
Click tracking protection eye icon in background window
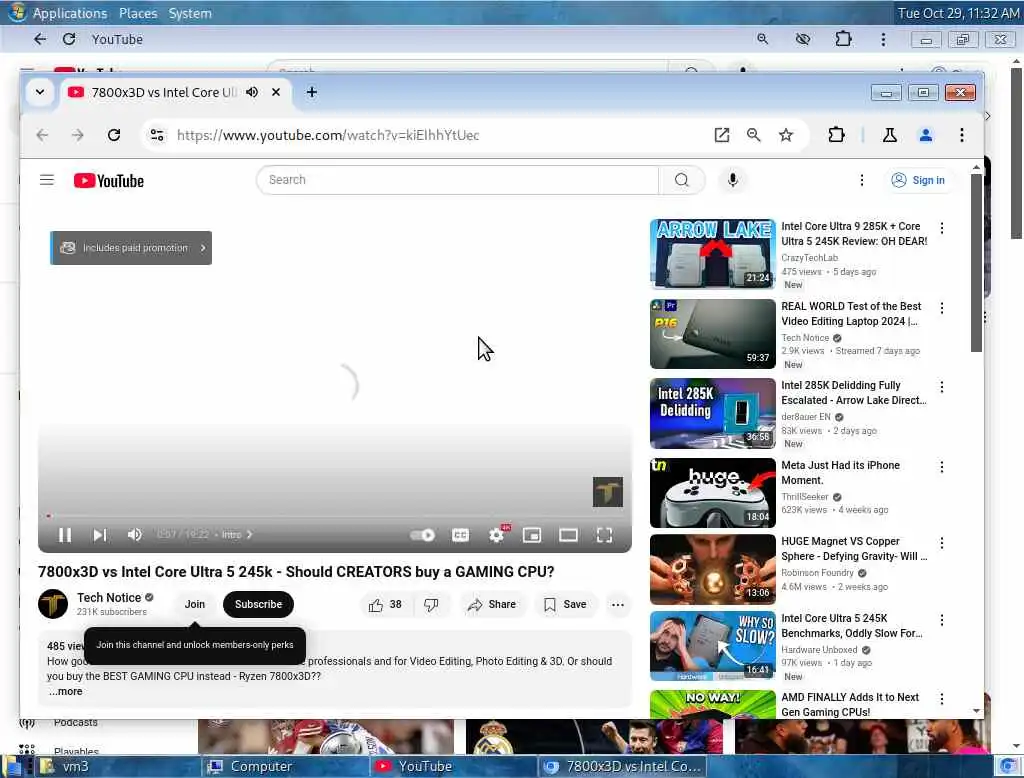pyautogui.click(x=803, y=39)
